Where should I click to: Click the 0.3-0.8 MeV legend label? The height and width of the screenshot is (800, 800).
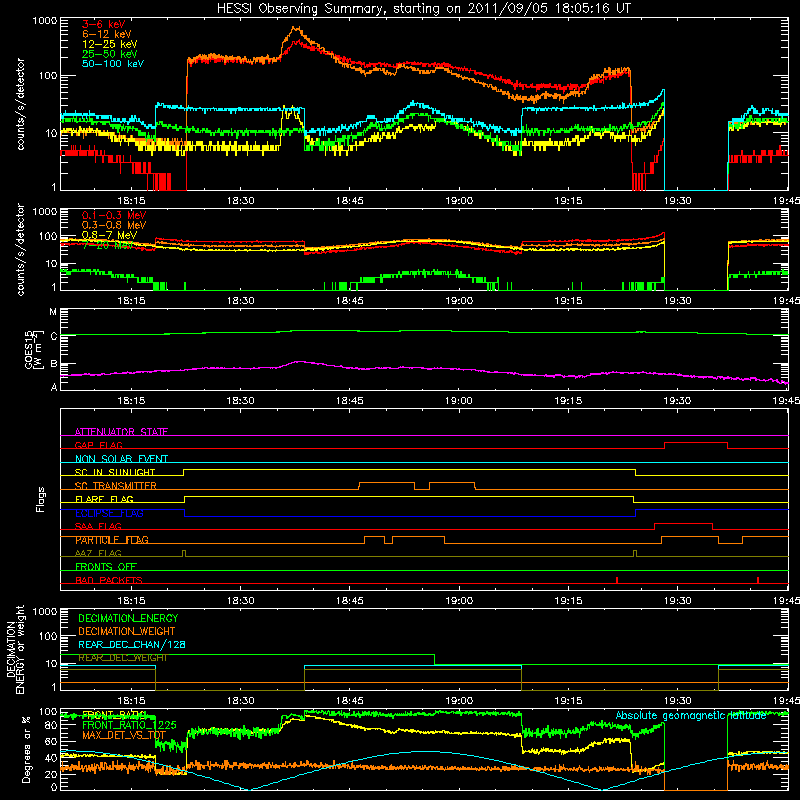[114, 225]
